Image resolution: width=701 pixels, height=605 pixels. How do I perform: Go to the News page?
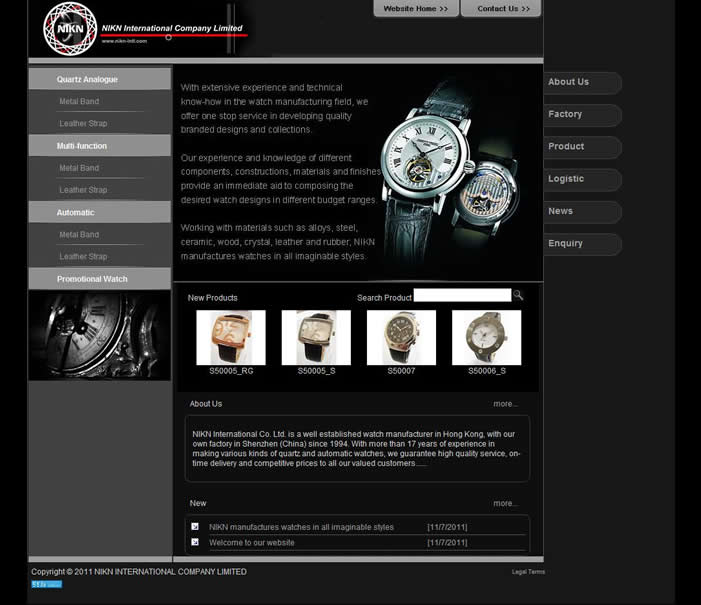click(x=582, y=211)
